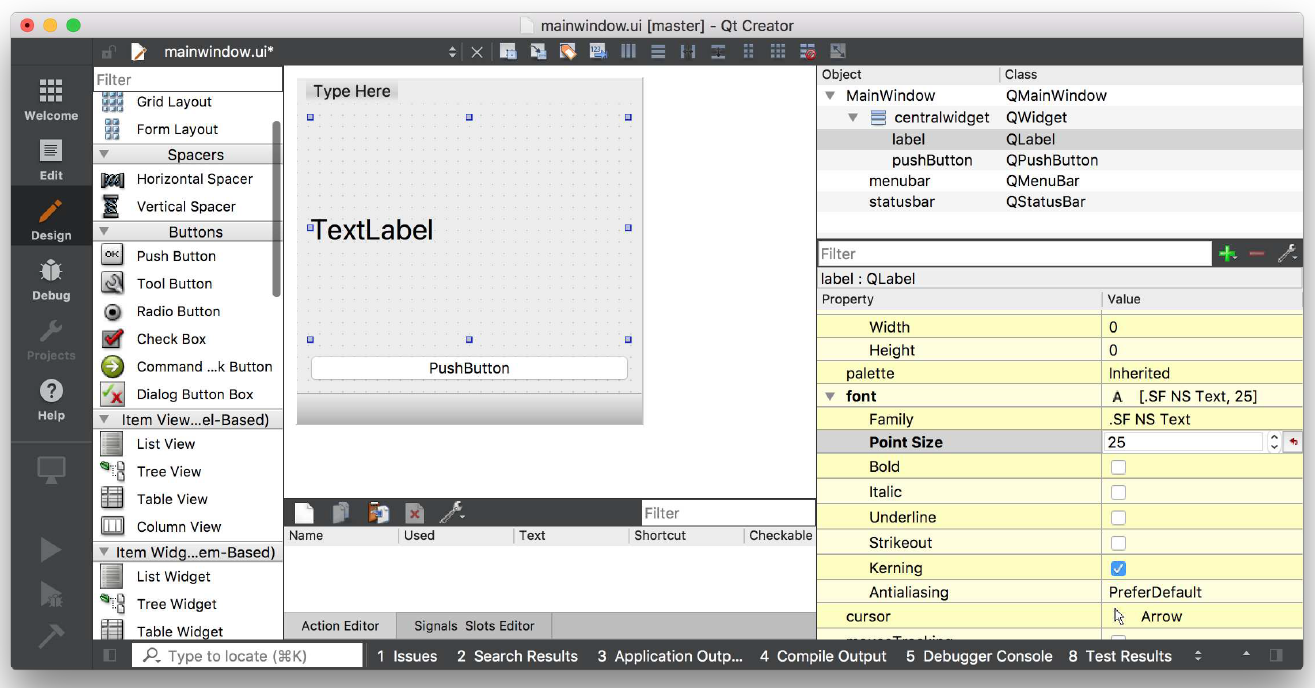Apply Lay Out Horizontally from toolbar
This screenshot has height=688, width=1315.
(x=628, y=52)
